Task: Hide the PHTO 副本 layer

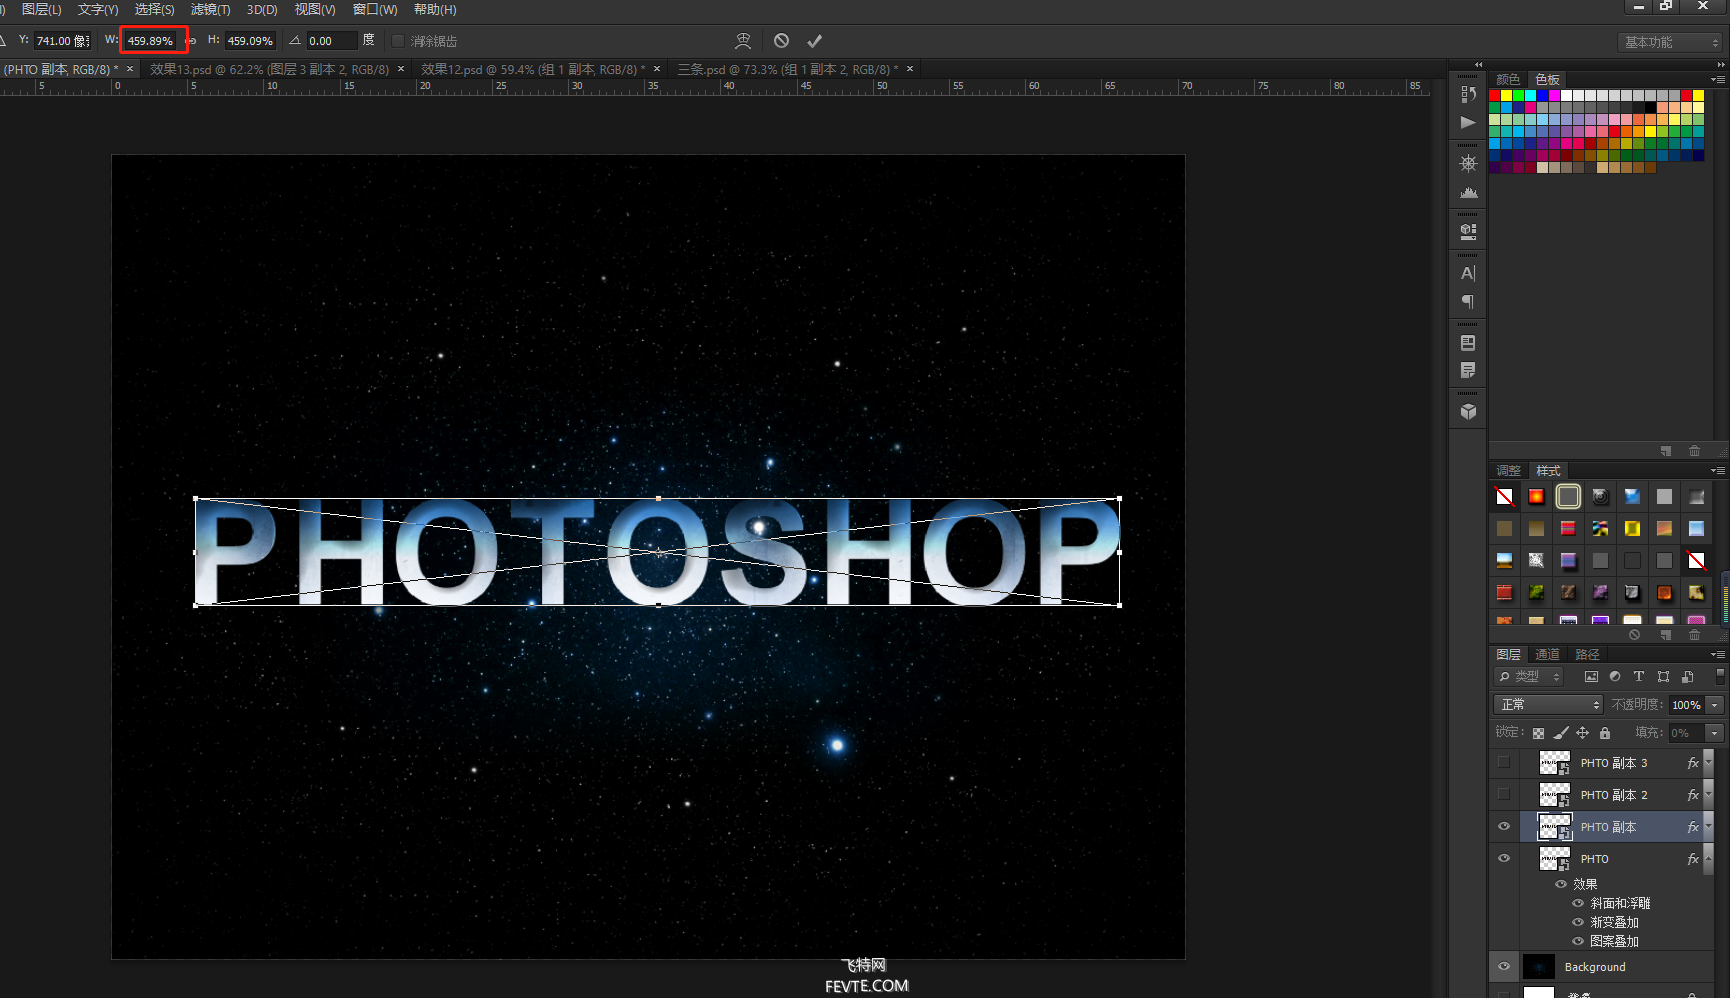Action: point(1504,826)
